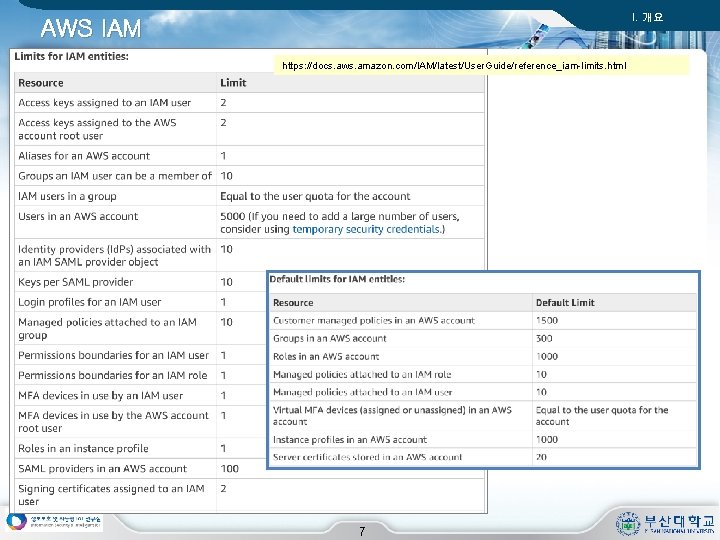Image resolution: width=720 pixels, height=540 pixels.
Task: Select 'MFA devices in use by an IAM user'
Action: click(x=101, y=395)
